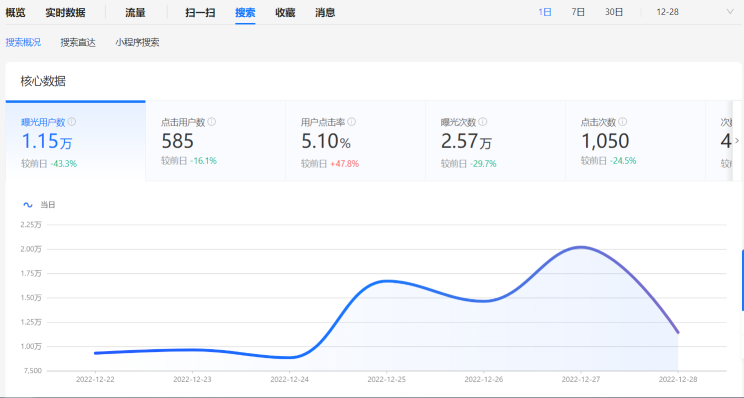Go to 扫一扫 tab
Screen dimensions: 744x398
200,12
